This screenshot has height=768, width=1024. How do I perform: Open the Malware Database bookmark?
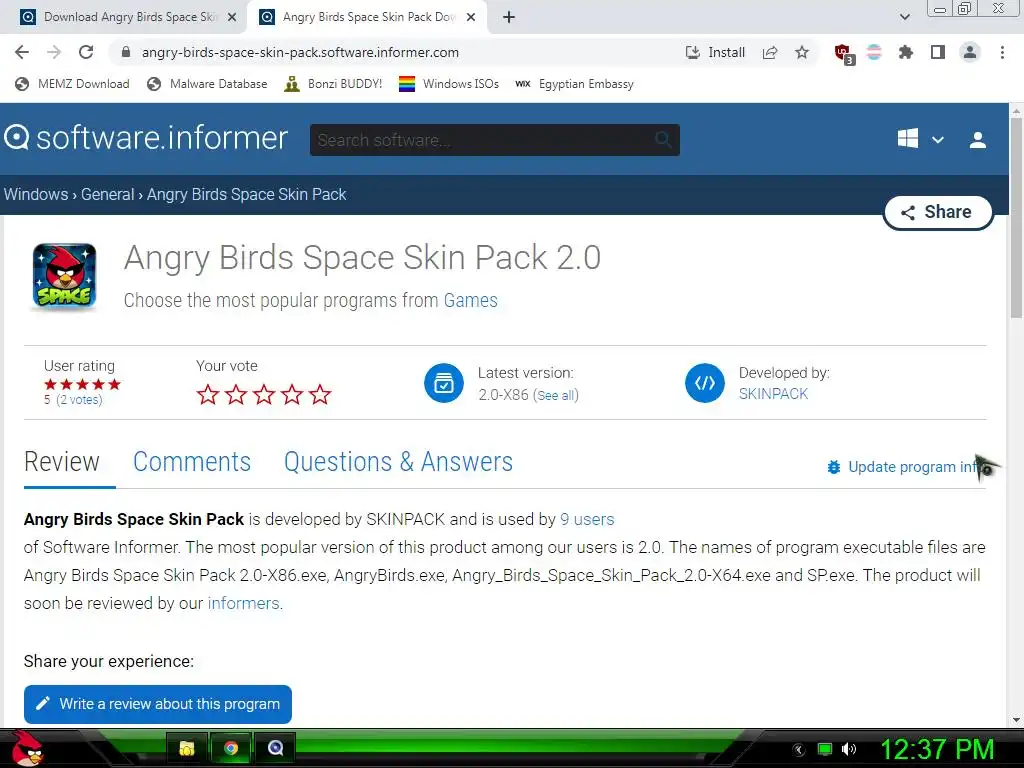[x=208, y=84]
